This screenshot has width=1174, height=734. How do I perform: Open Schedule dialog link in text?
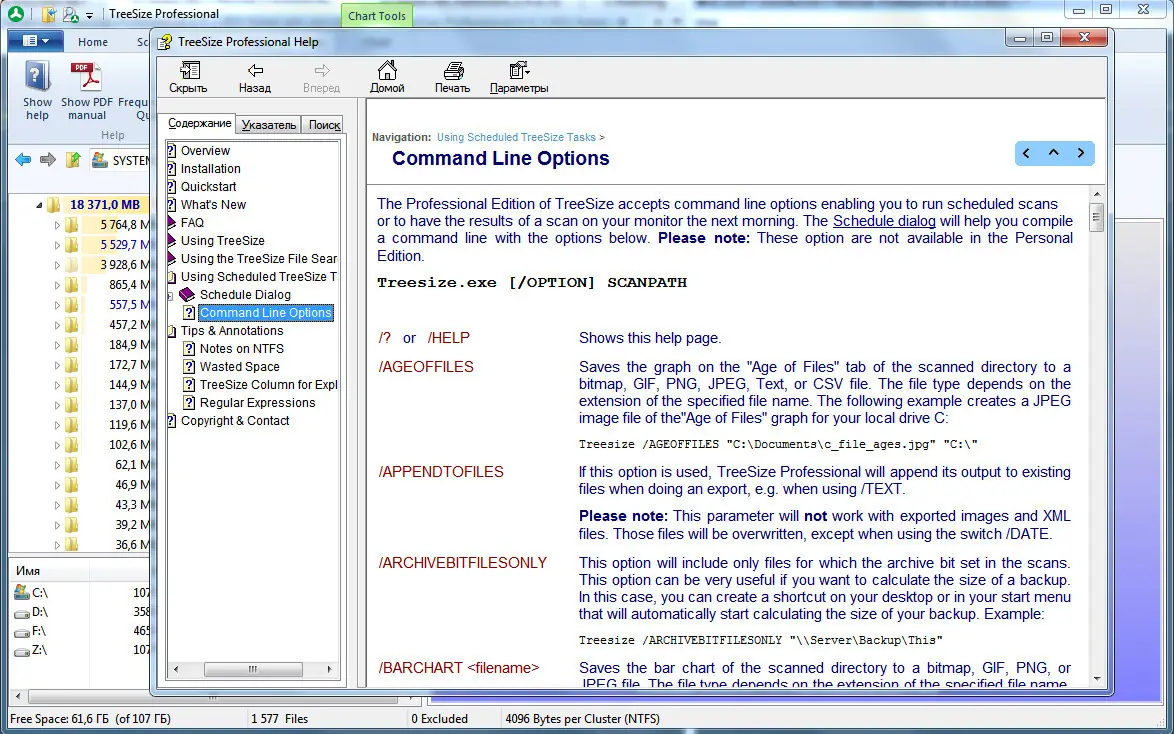tap(884, 221)
